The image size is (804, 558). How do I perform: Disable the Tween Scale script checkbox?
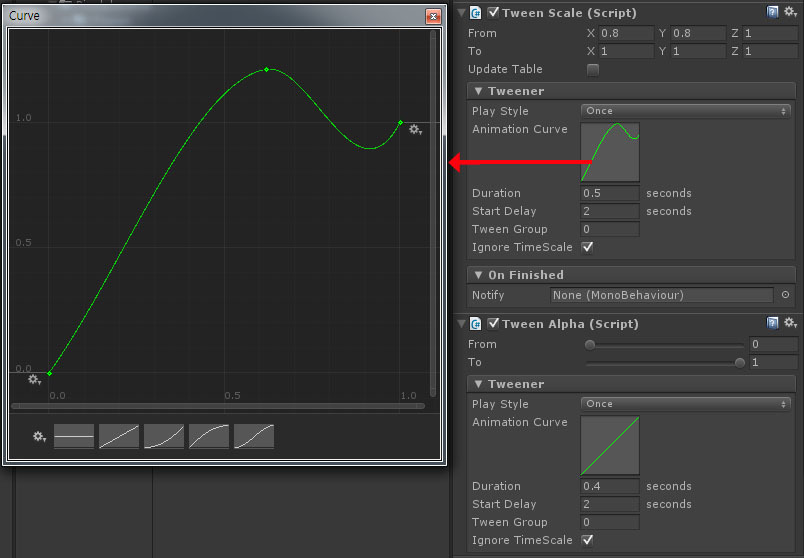tap(493, 12)
